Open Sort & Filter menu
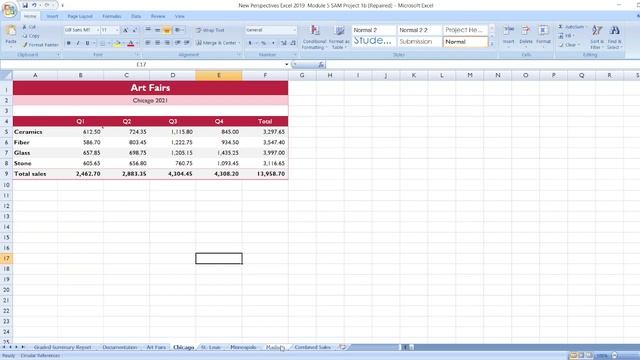Screen dimensions: 640x360 (x=597, y=37)
